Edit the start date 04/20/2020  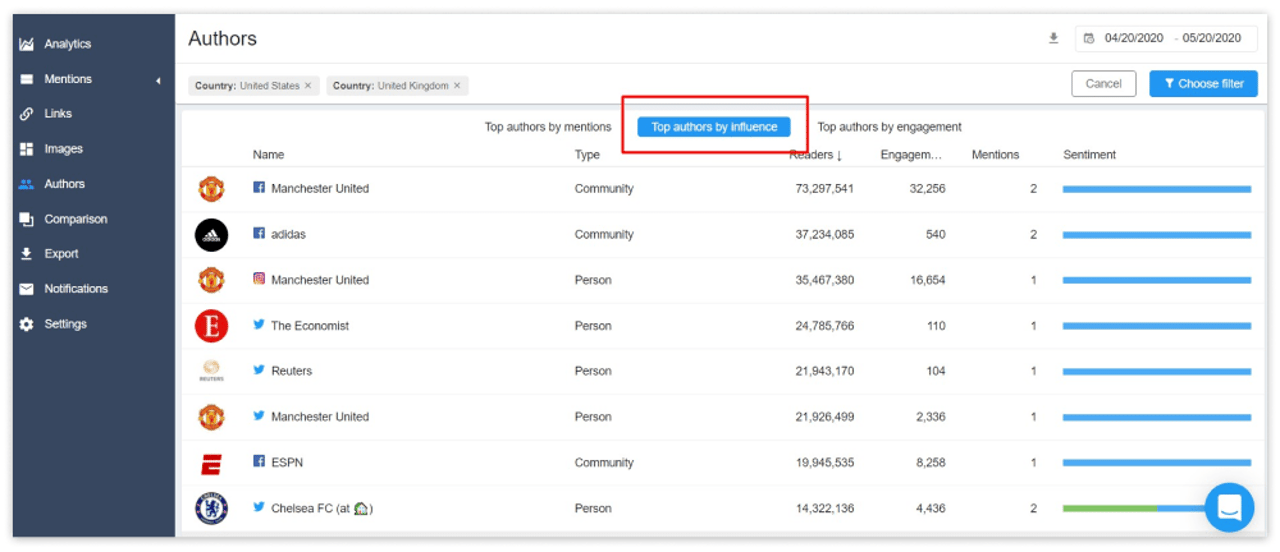(x=1134, y=38)
